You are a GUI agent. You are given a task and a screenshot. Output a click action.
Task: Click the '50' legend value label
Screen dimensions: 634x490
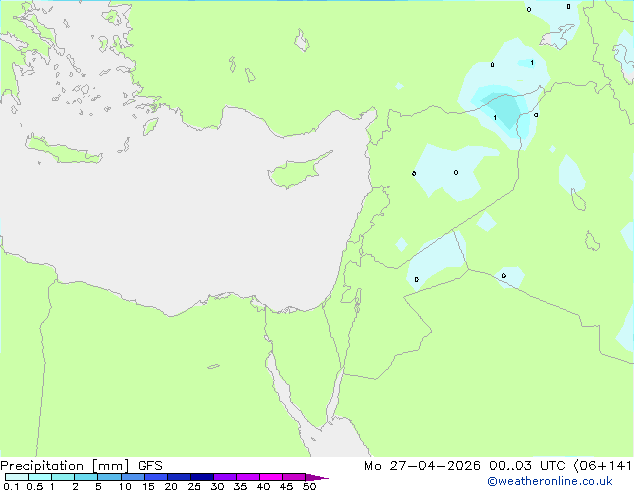(309, 486)
